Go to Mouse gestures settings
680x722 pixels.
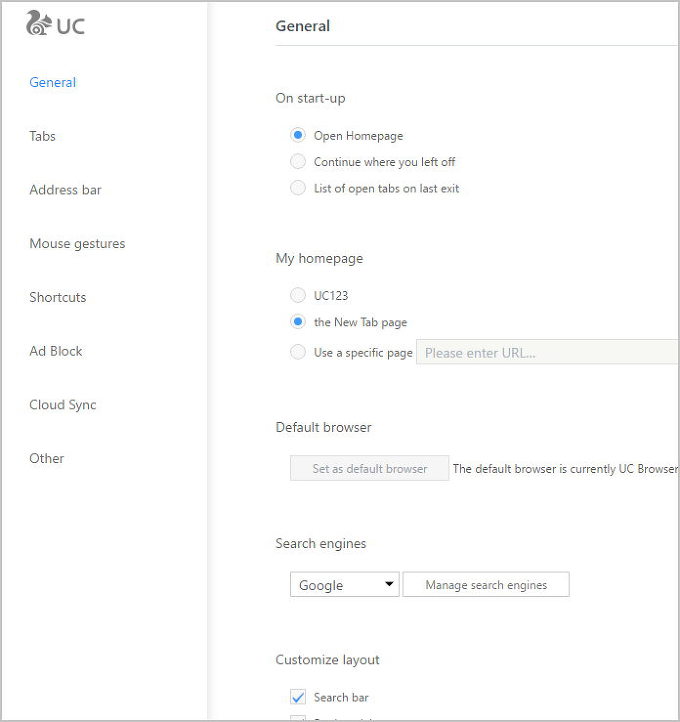click(77, 244)
